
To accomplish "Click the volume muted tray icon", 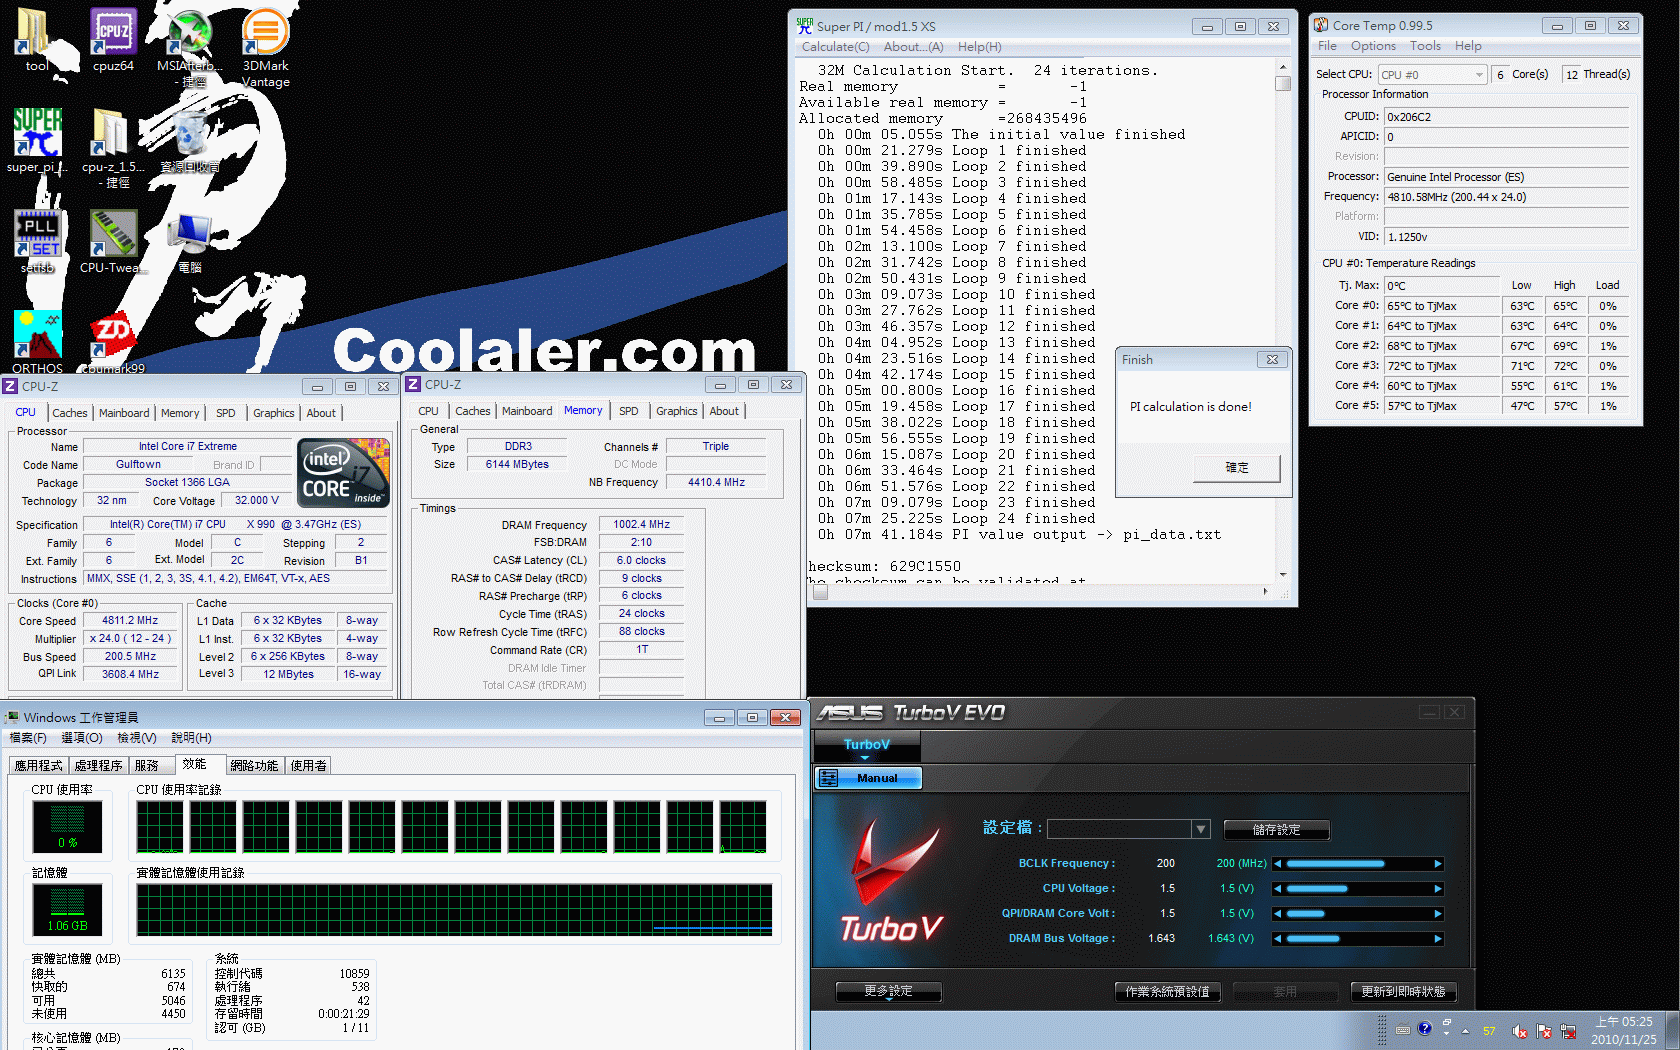I will pyautogui.click(x=1520, y=1031).
